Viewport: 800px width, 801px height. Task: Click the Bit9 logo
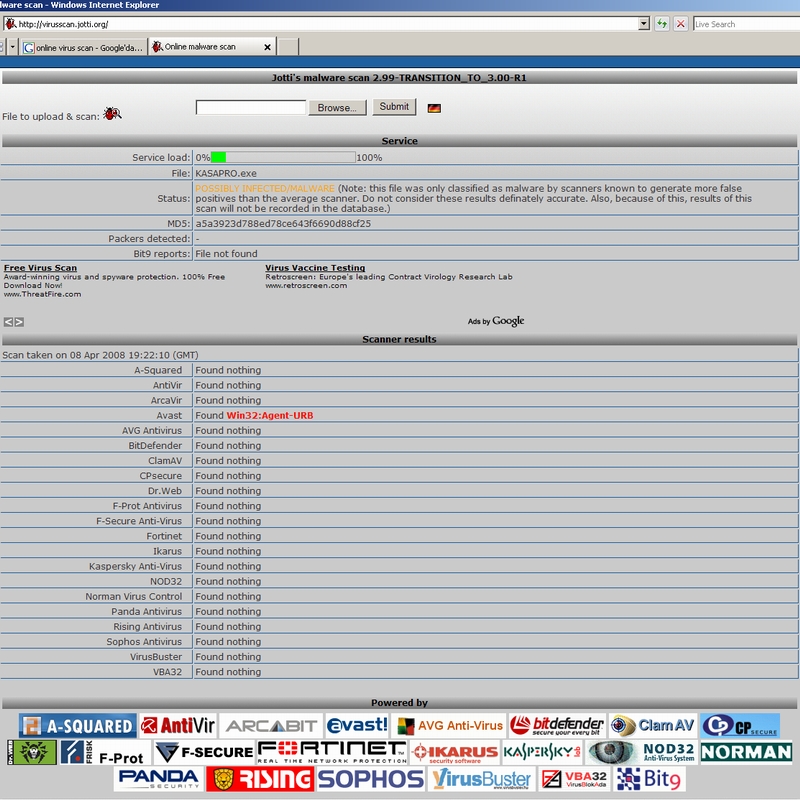[x=649, y=779]
